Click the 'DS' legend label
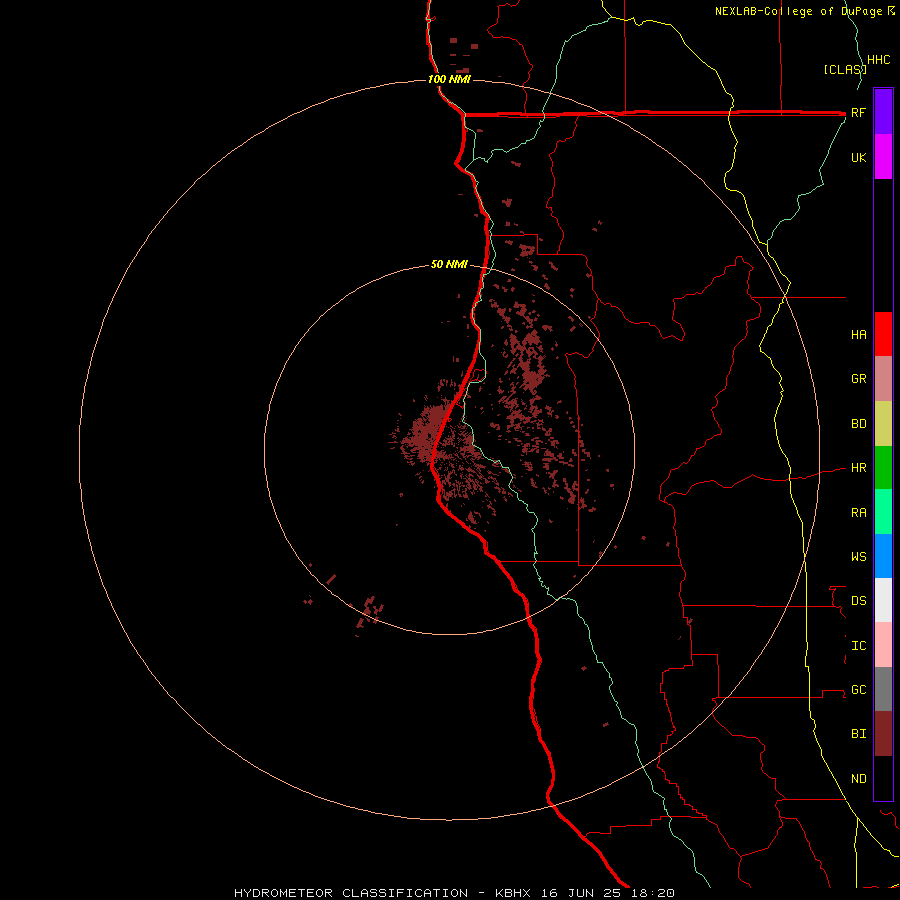The height and width of the screenshot is (900, 900). point(859,601)
